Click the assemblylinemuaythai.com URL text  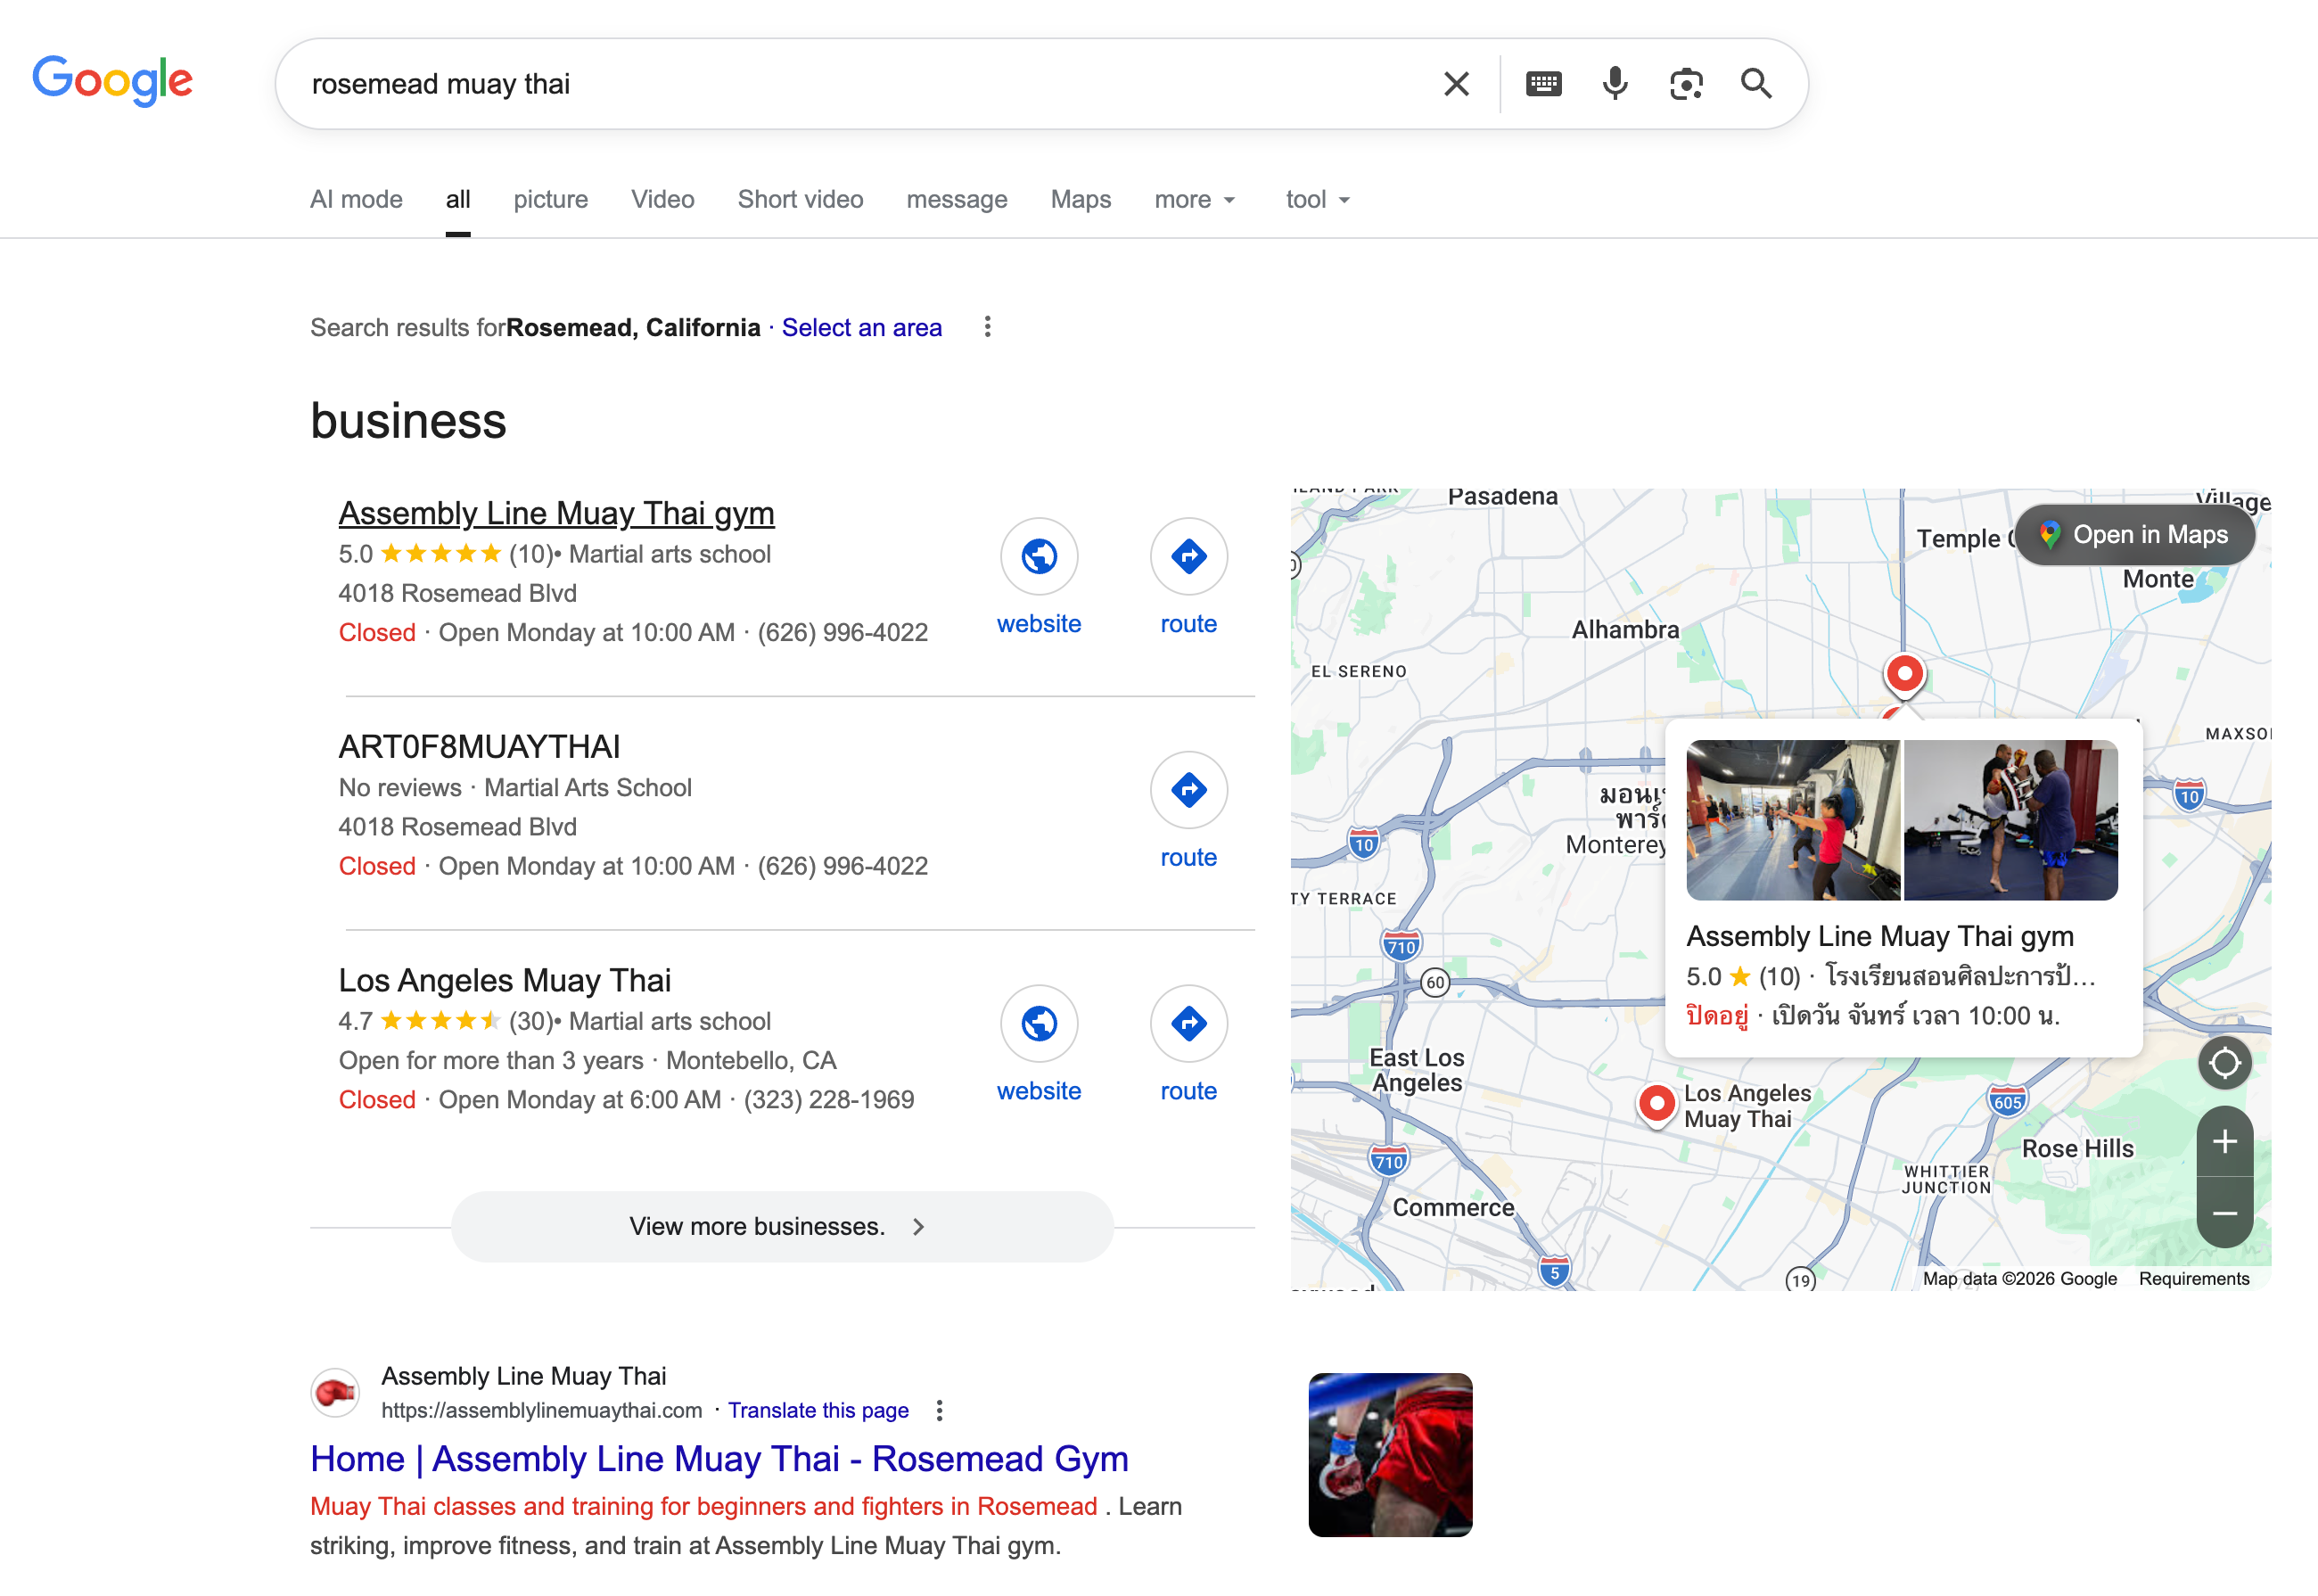pyautogui.click(x=541, y=1410)
